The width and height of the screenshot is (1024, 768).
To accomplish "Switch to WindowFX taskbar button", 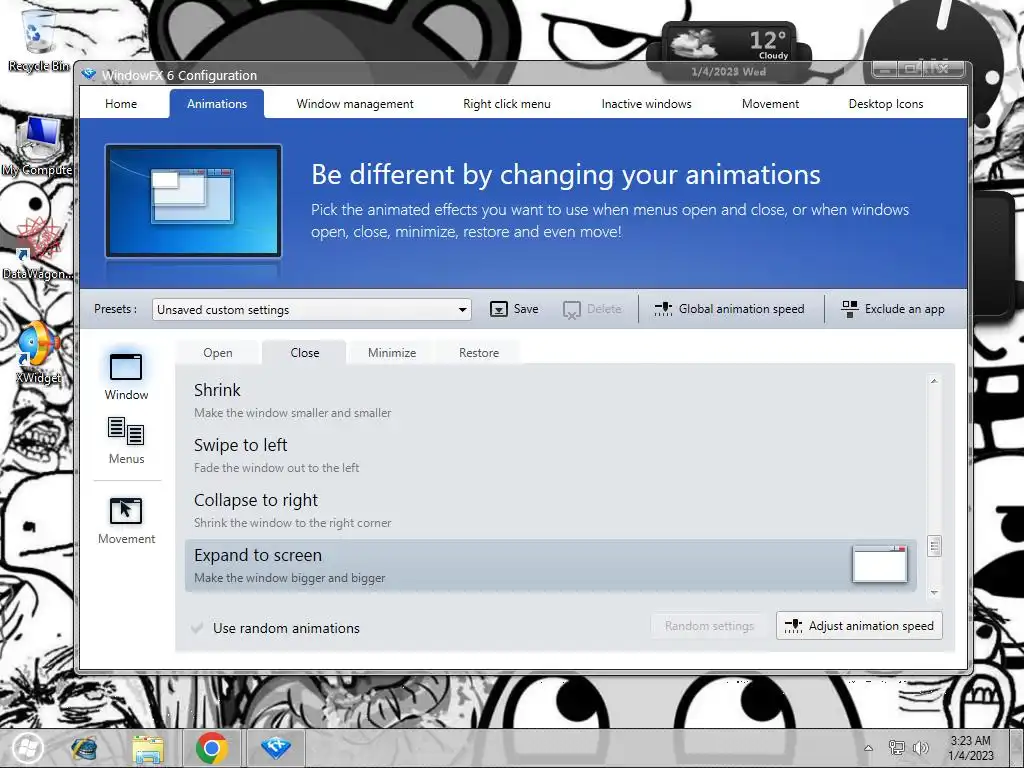I will pos(276,748).
